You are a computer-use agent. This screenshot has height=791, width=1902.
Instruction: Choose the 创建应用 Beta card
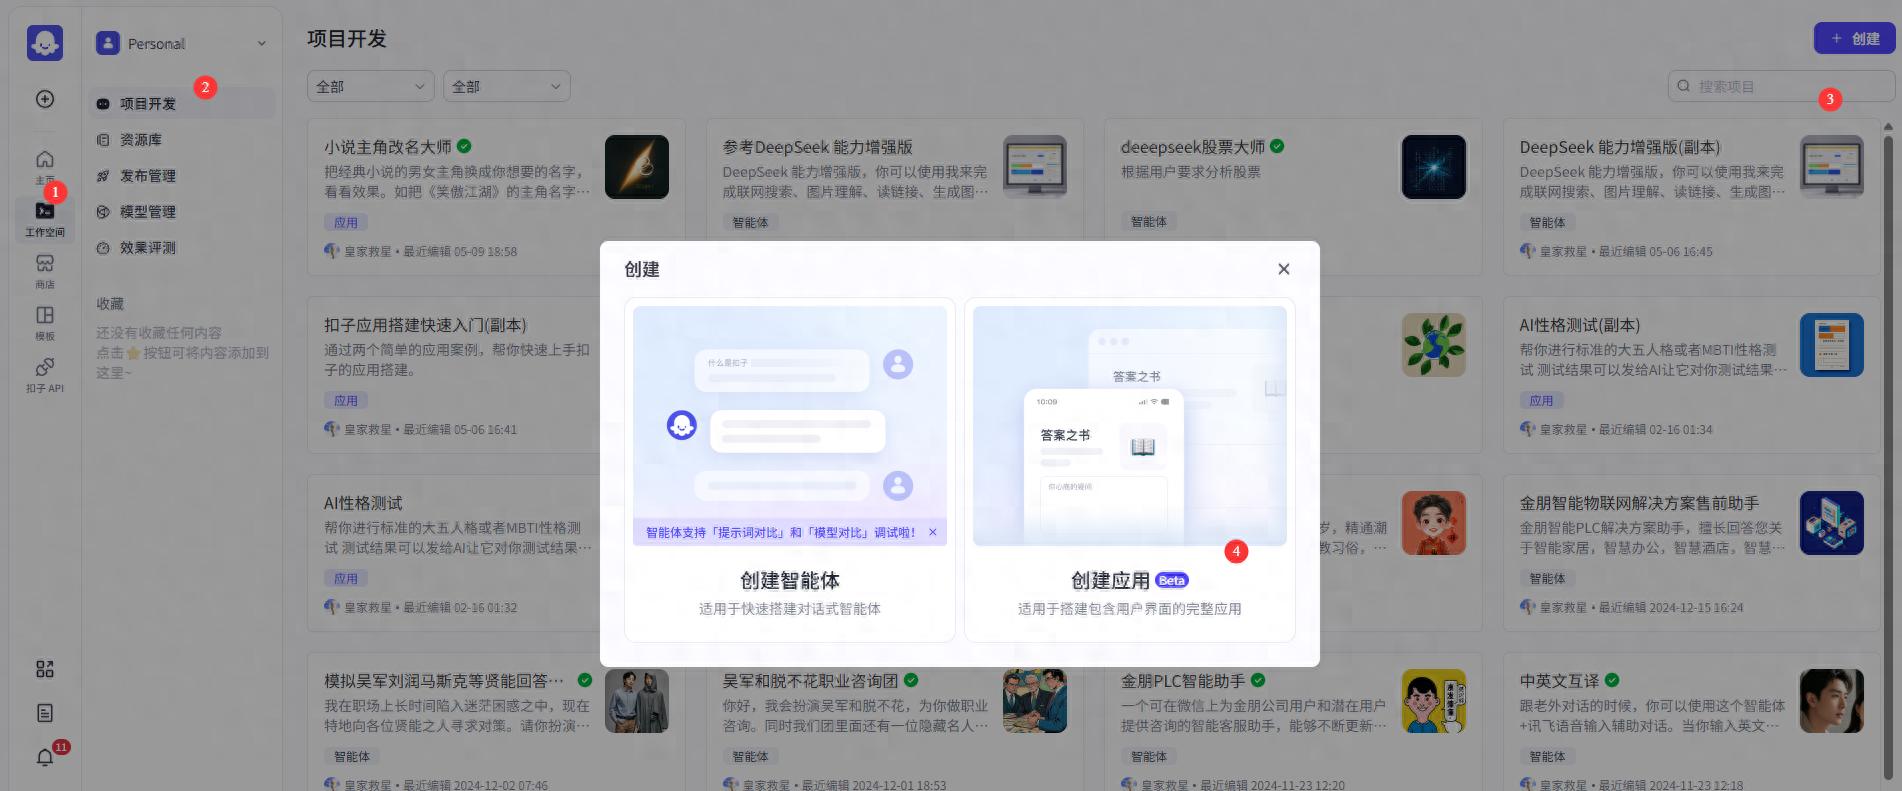1130,470
